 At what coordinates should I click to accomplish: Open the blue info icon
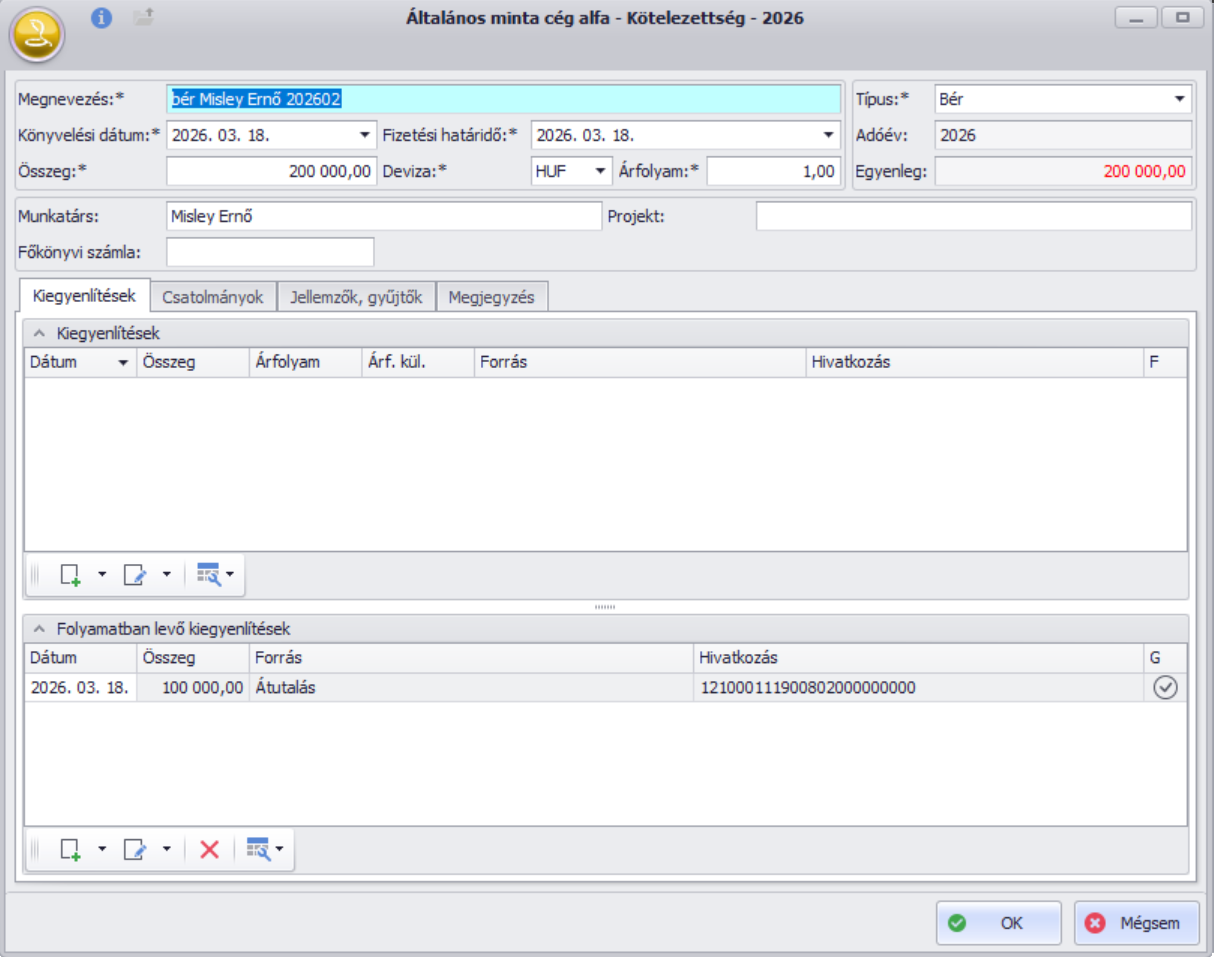pos(101,17)
